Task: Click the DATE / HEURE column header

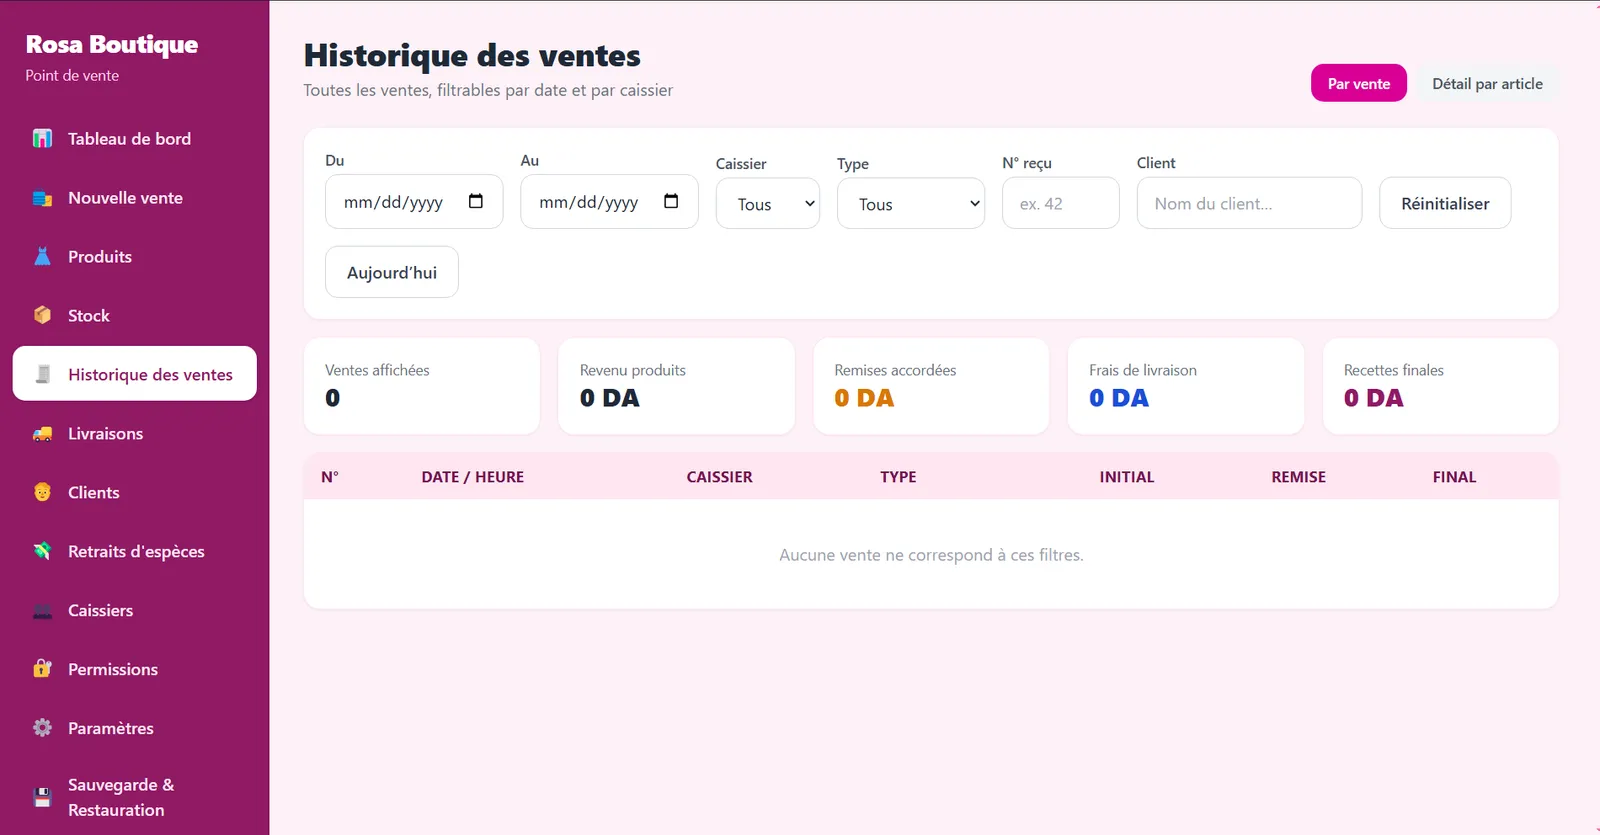Action: tap(473, 477)
